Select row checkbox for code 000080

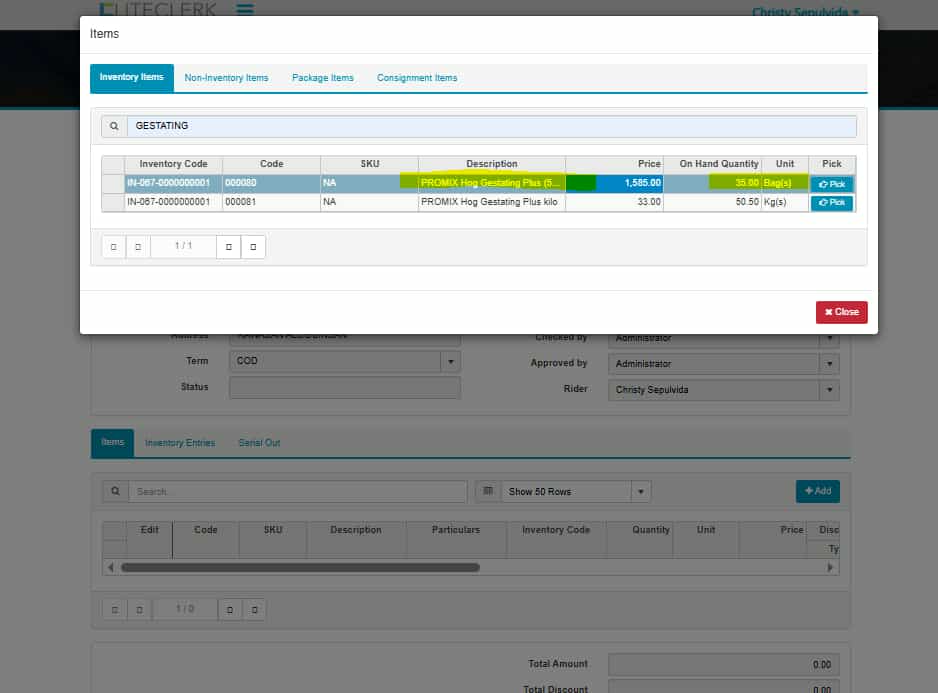coord(113,184)
